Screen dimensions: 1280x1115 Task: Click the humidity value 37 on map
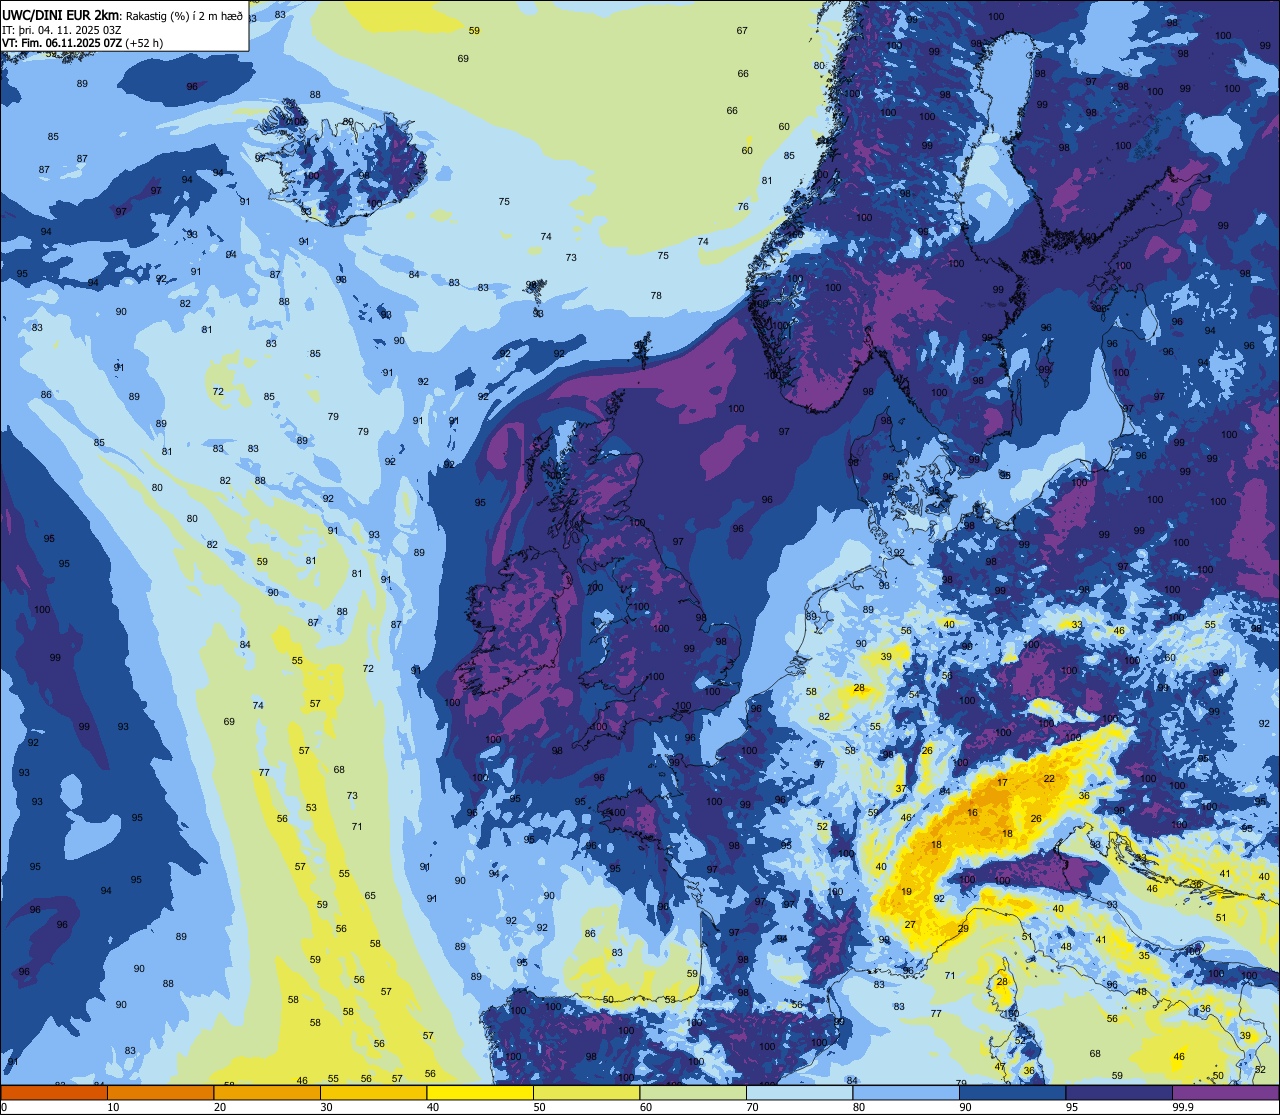click(901, 789)
